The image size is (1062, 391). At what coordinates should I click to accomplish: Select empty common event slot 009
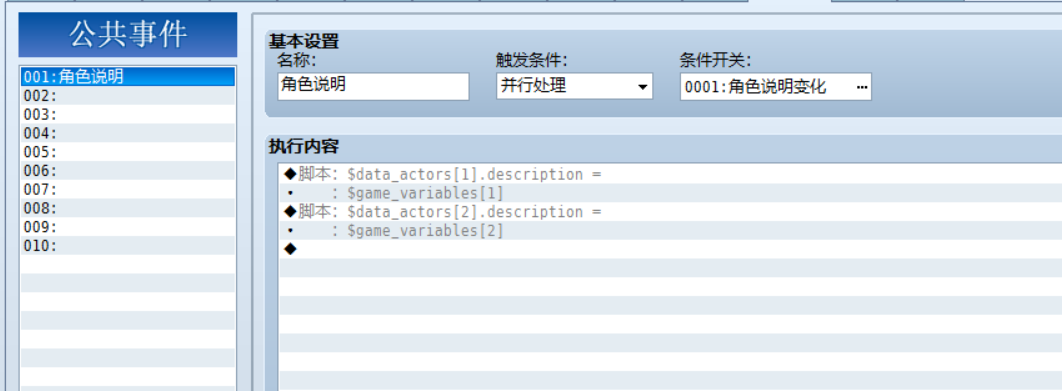[x=128, y=226]
